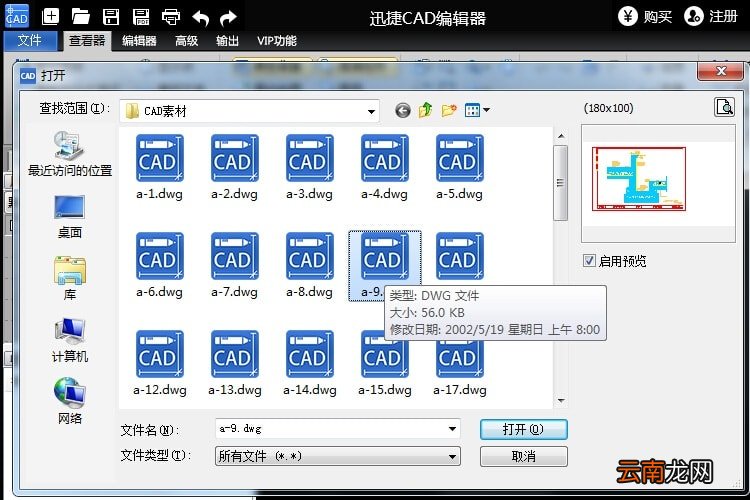Click the 购买 purchase button

pos(645,16)
